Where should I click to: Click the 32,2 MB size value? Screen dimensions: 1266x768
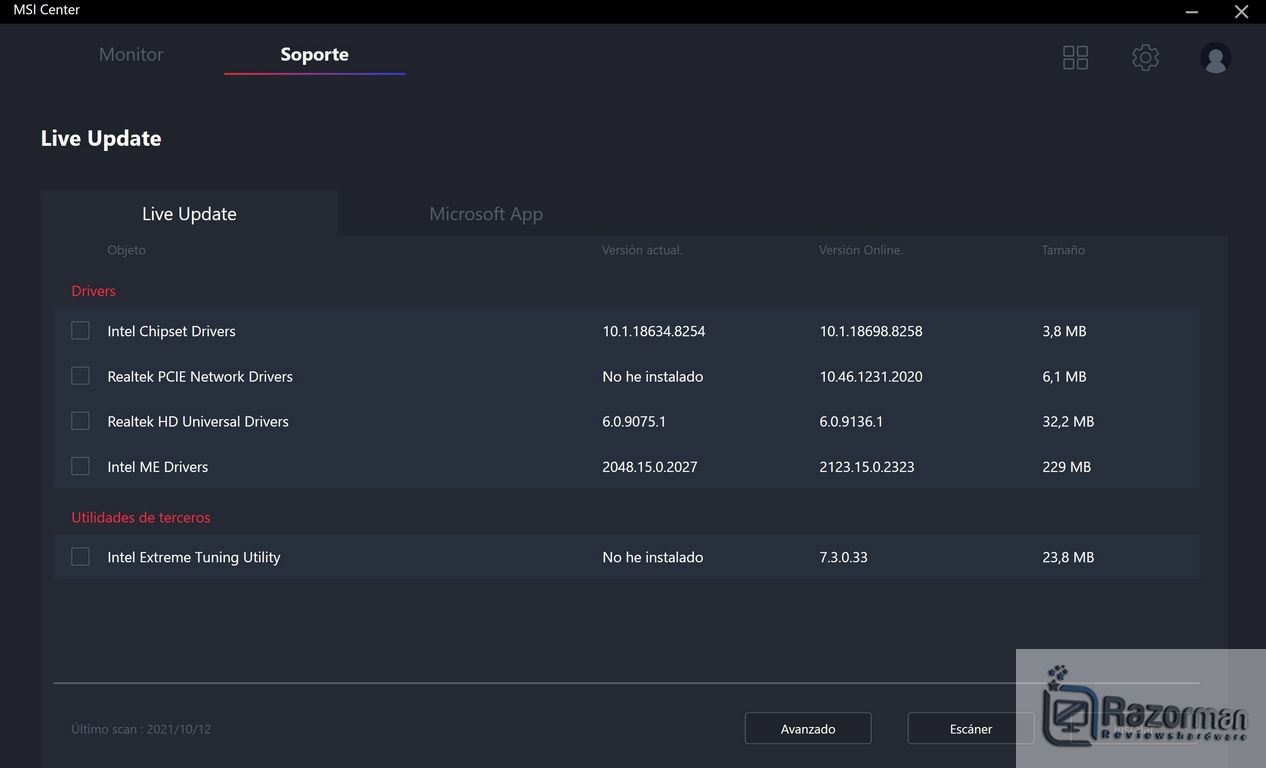coord(1068,422)
